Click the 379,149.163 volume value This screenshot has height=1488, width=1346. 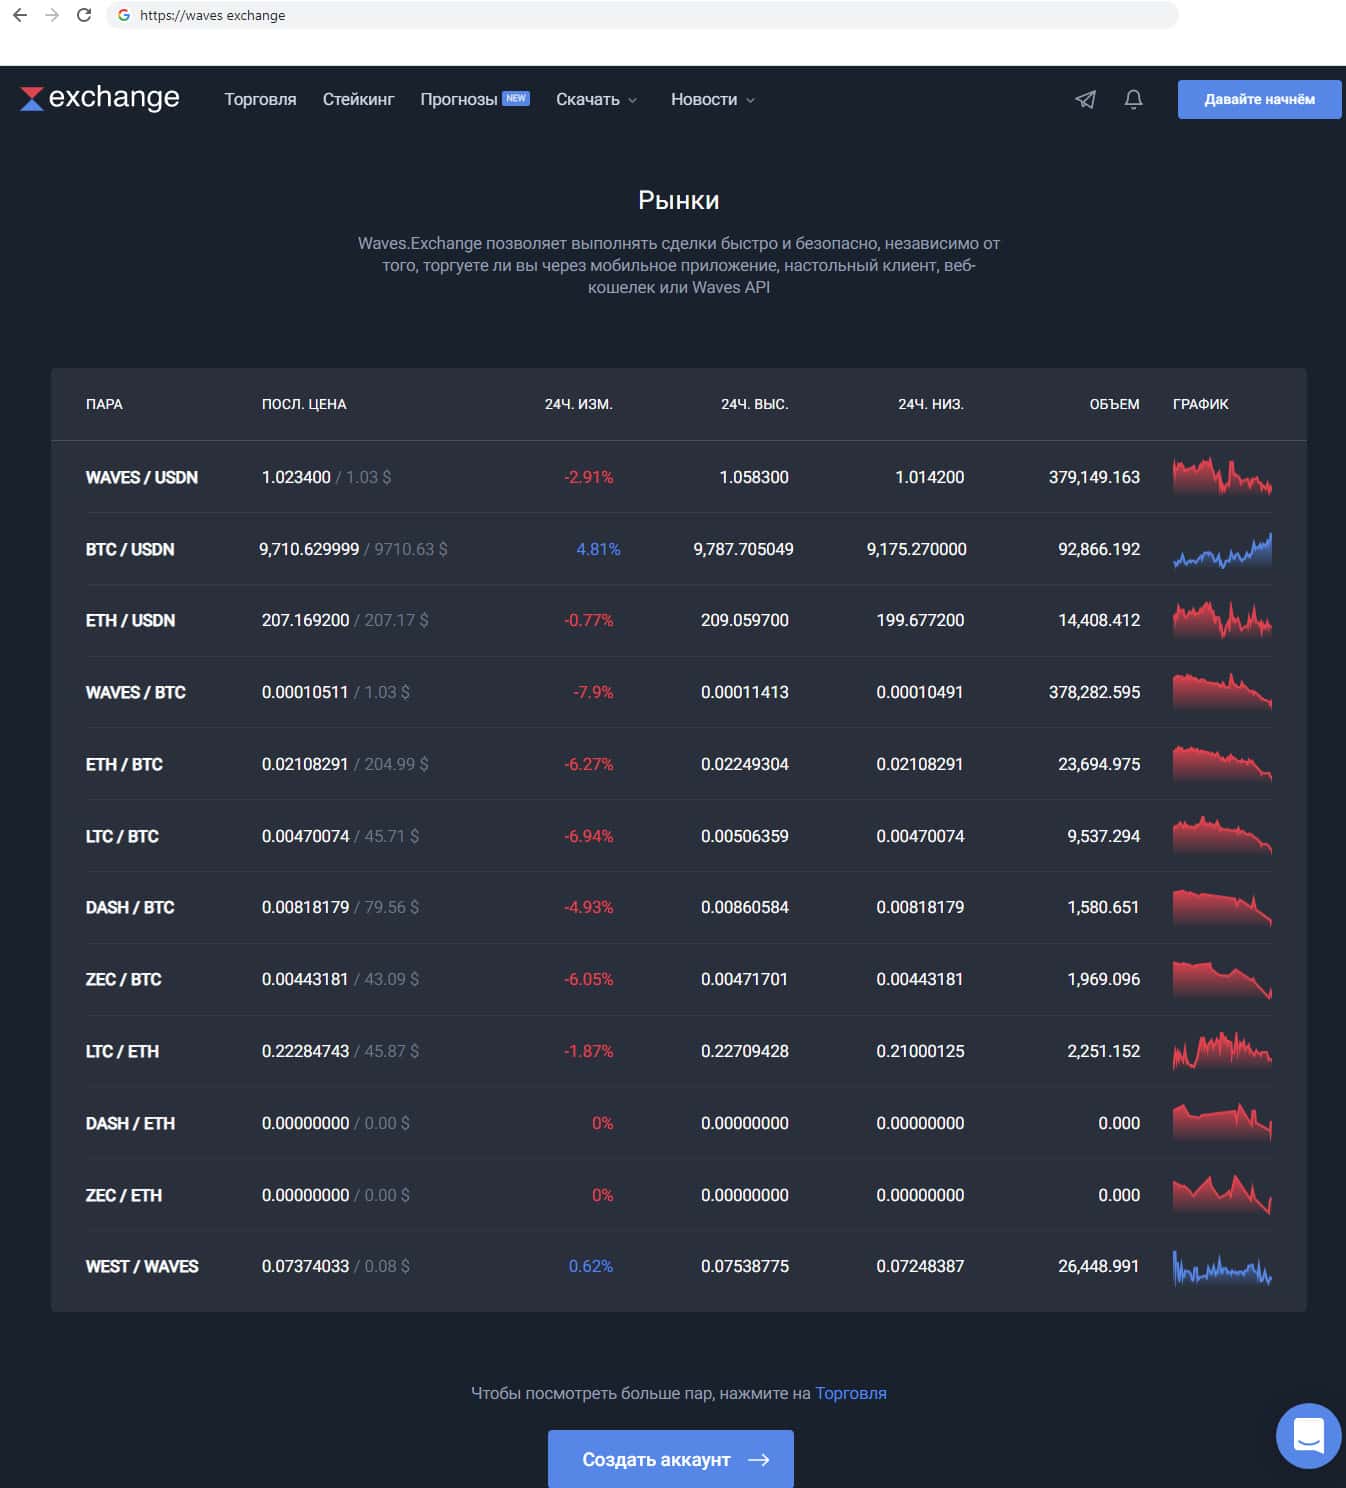tap(1094, 477)
